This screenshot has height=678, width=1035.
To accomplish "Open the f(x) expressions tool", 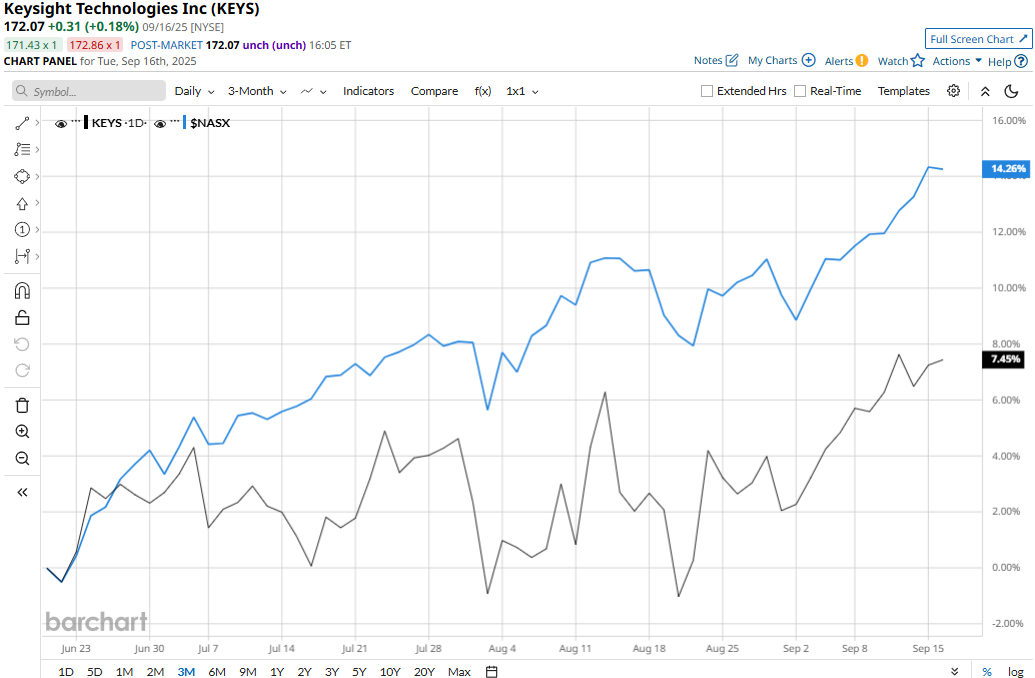I will (x=483, y=91).
